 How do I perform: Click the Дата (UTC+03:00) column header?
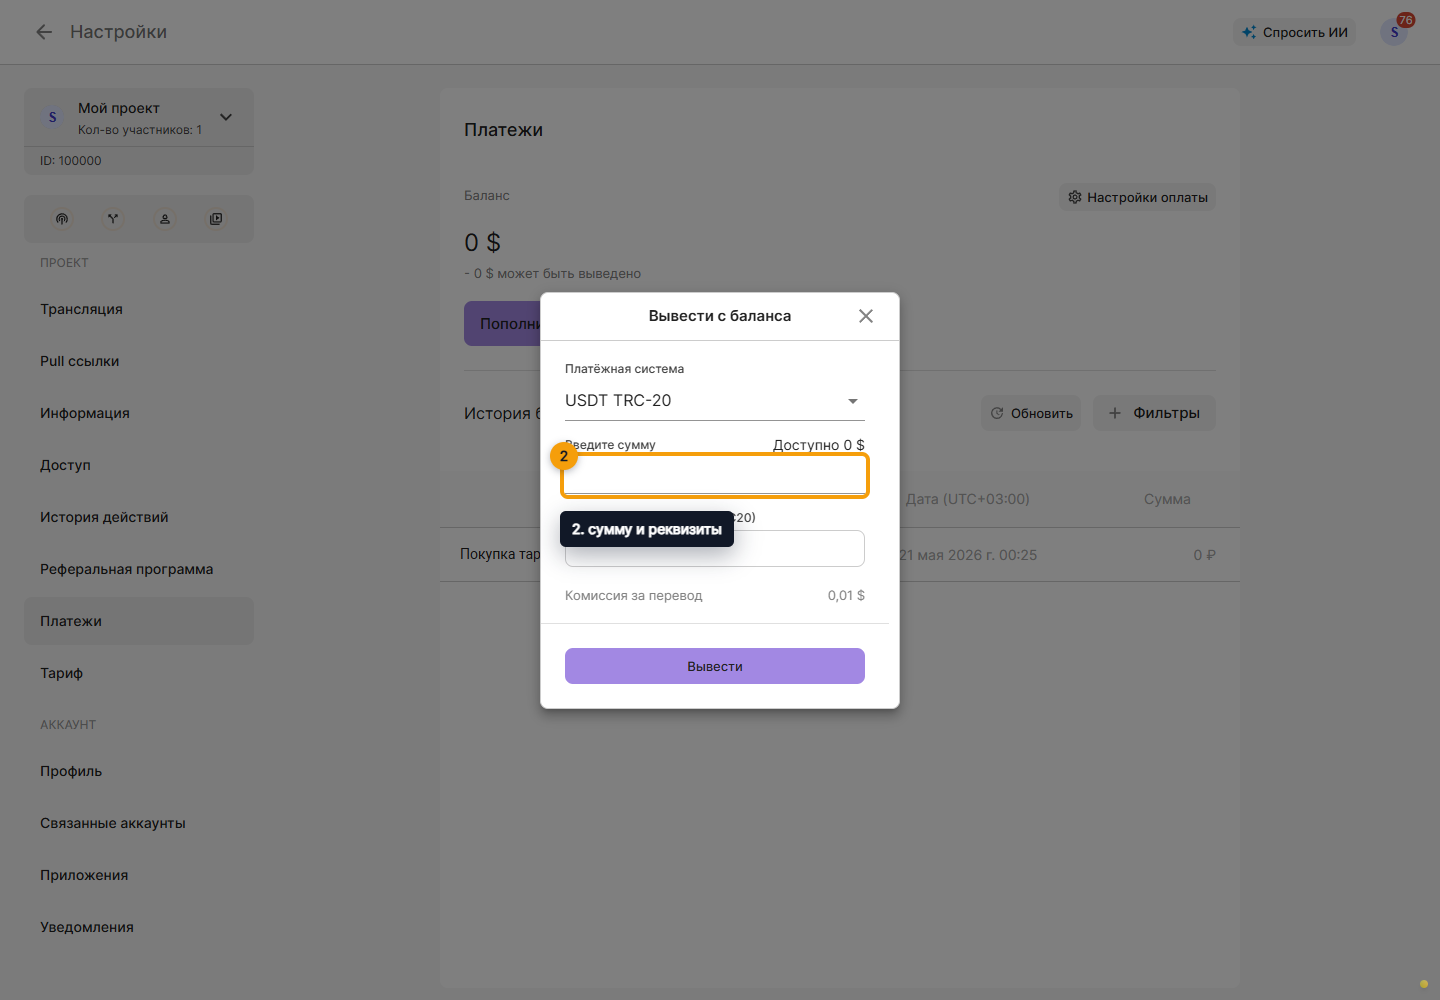coord(968,499)
